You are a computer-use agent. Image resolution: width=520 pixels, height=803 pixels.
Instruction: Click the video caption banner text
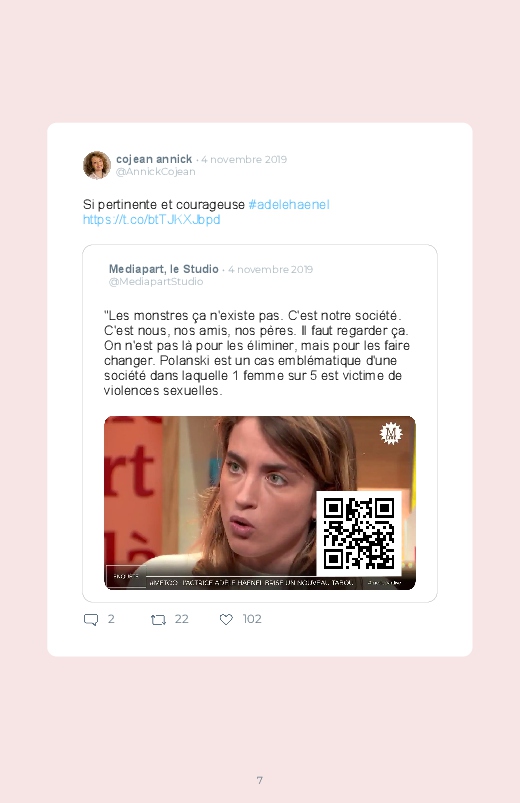251,582
